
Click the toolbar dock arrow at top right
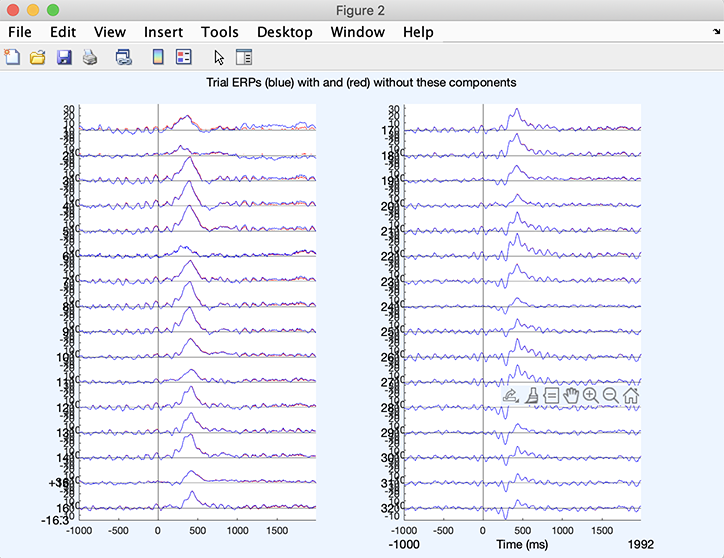(x=714, y=32)
